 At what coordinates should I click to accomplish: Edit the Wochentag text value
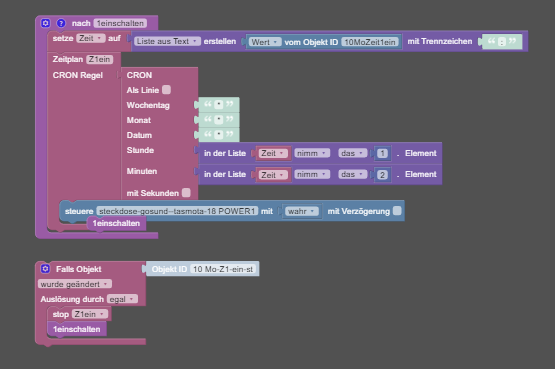(219, 105)
